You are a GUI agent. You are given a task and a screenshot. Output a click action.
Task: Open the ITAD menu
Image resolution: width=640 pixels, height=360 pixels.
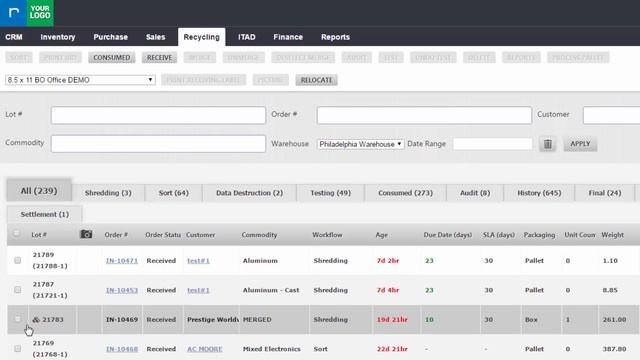tap(247, 37)
